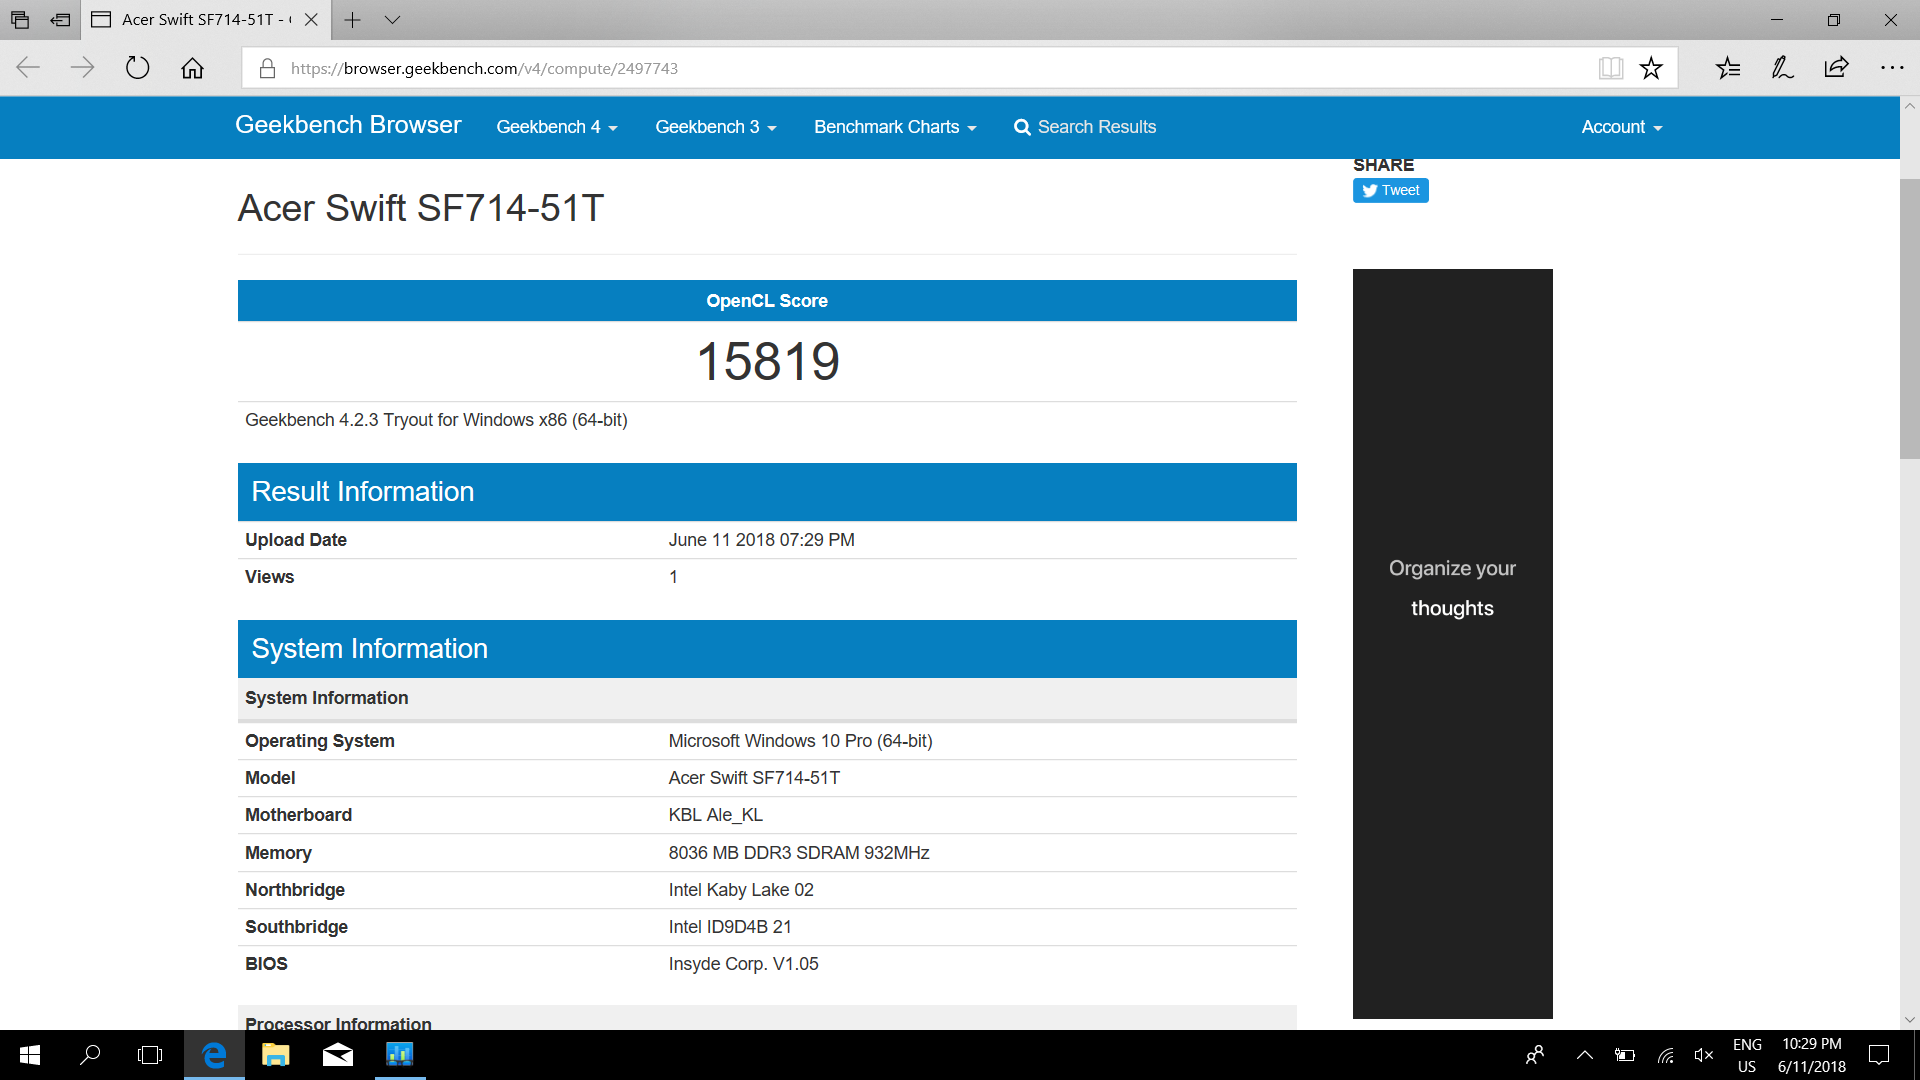Select Geekbench 4.2.3 Tryout version text

coord(436,420)
